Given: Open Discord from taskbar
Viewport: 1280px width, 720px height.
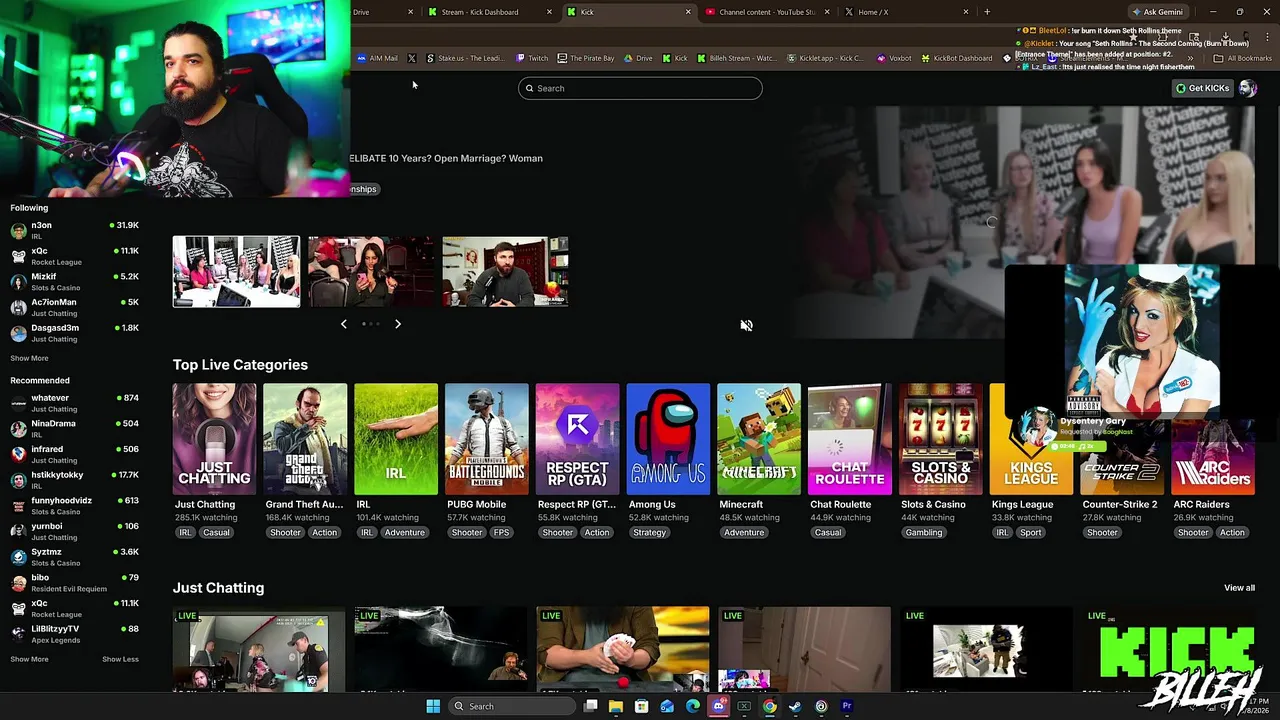Looking at the screenshot, I should (718, 706).
